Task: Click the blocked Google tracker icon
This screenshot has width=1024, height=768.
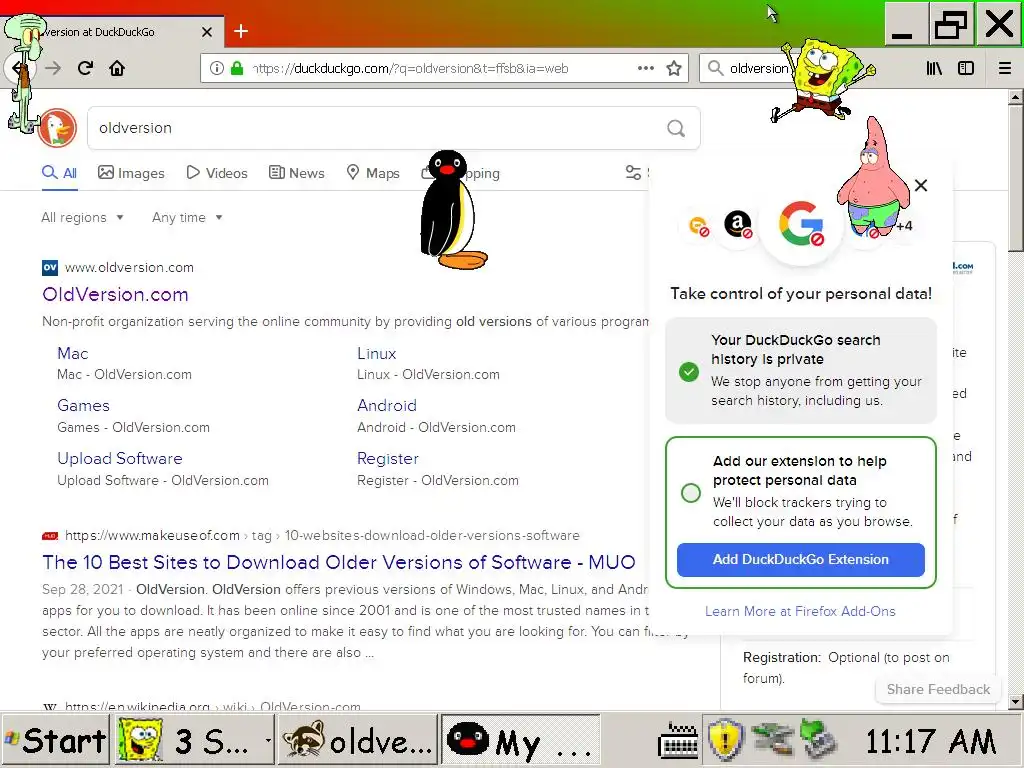Action: (801, 223)
